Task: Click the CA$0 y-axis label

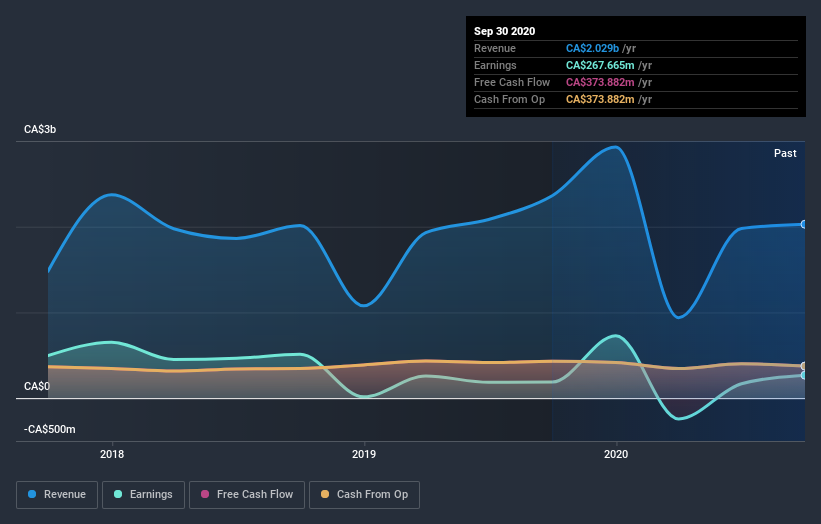Action: 37,386
